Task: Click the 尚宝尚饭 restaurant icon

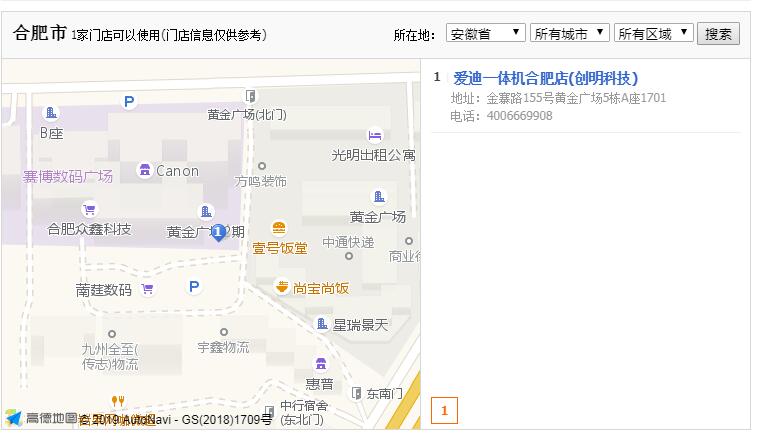Action: pyautogui.click(x=282, y=287)
